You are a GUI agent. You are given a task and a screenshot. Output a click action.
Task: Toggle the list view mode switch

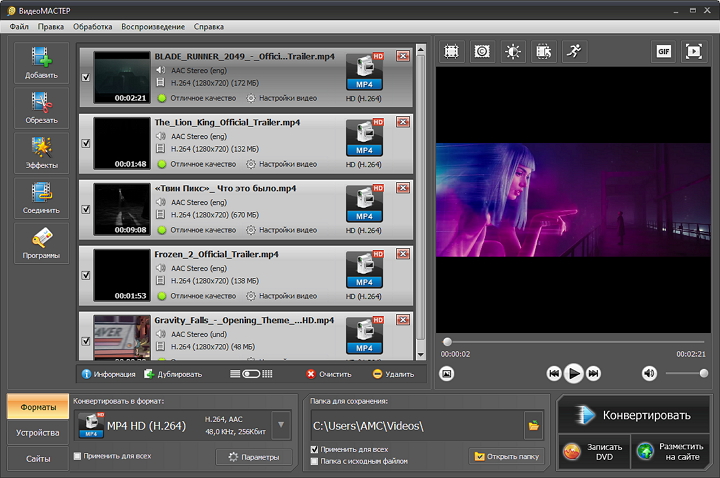[251, 374]
